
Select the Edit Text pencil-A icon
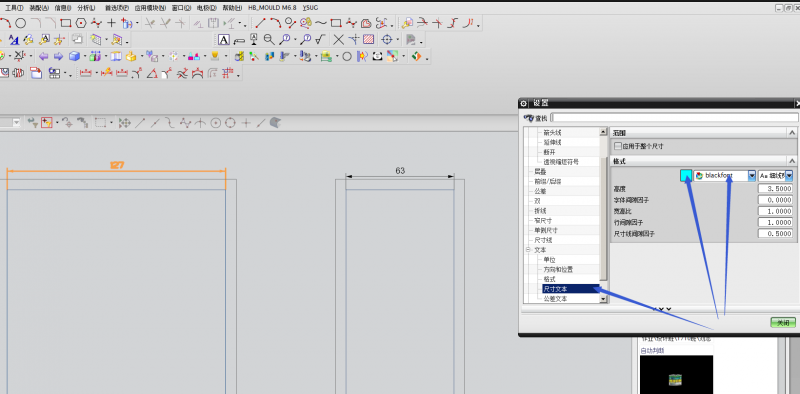[44, 39]
